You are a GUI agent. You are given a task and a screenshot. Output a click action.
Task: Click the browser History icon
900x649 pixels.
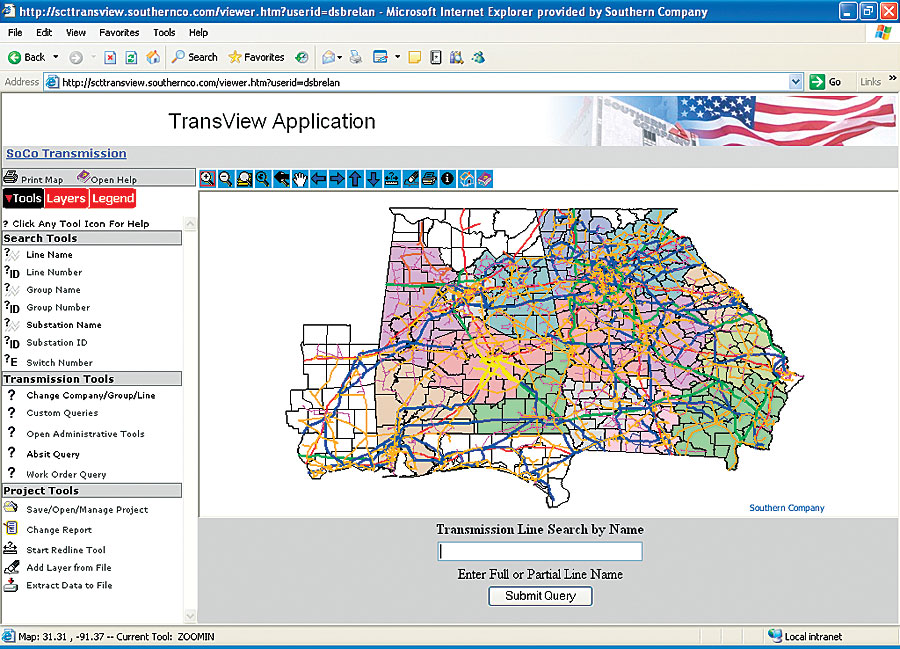tap(302, 57)
